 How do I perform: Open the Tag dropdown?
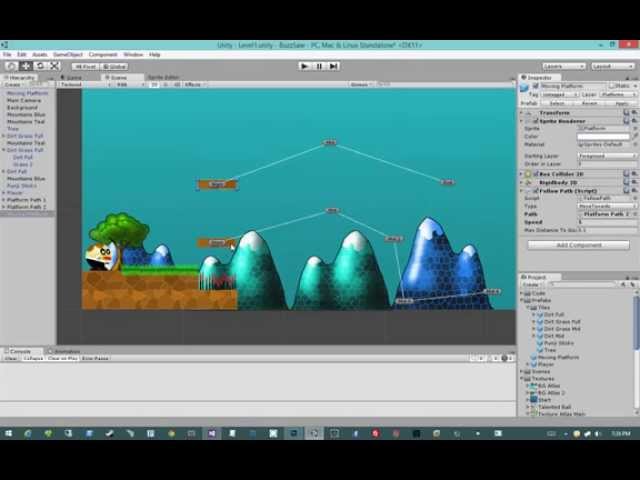(560, 94)
